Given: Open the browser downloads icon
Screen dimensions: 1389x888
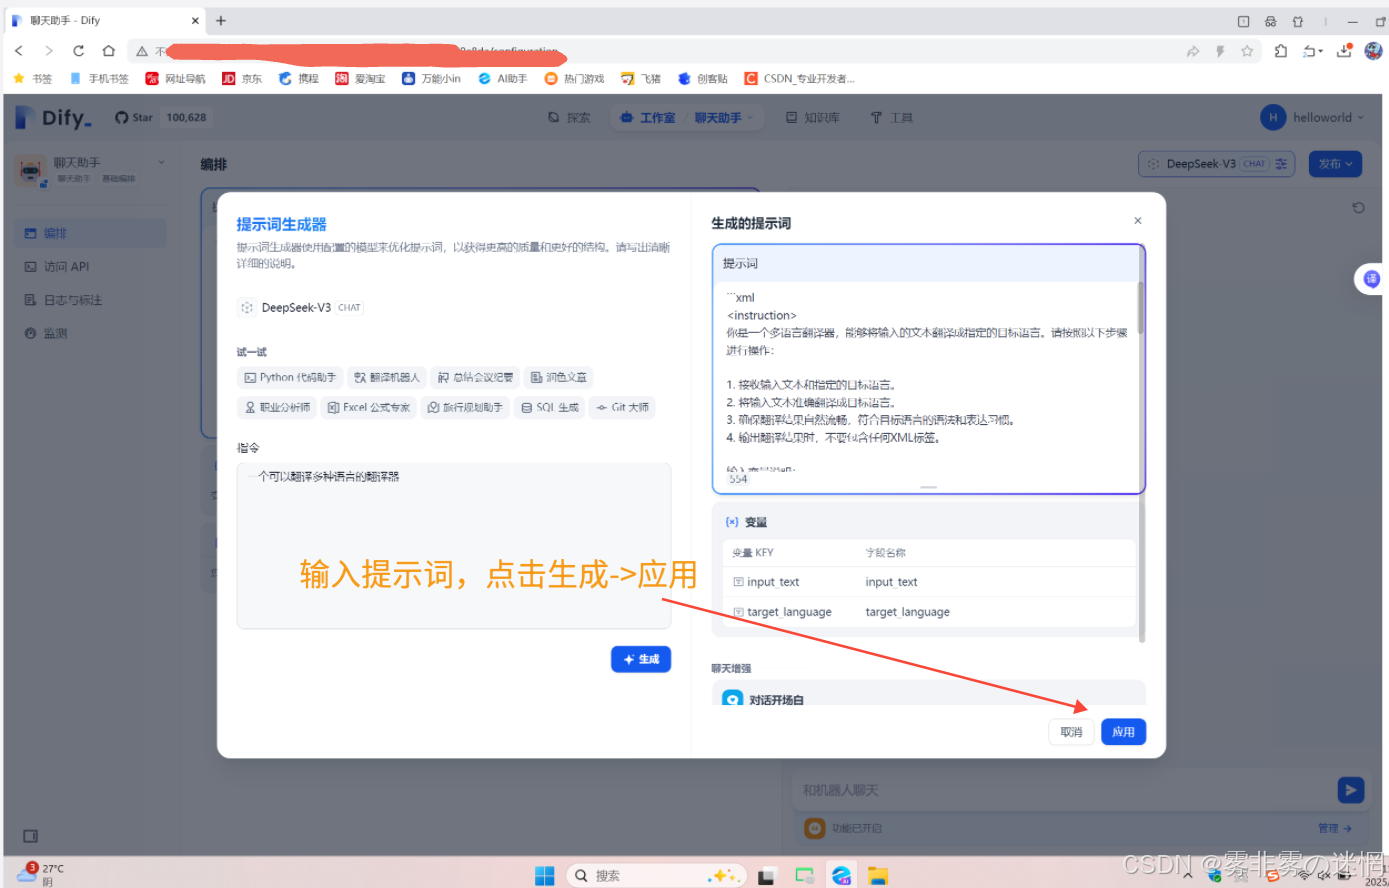Looking at the screenshot, I should click(x=1345, y=50).
